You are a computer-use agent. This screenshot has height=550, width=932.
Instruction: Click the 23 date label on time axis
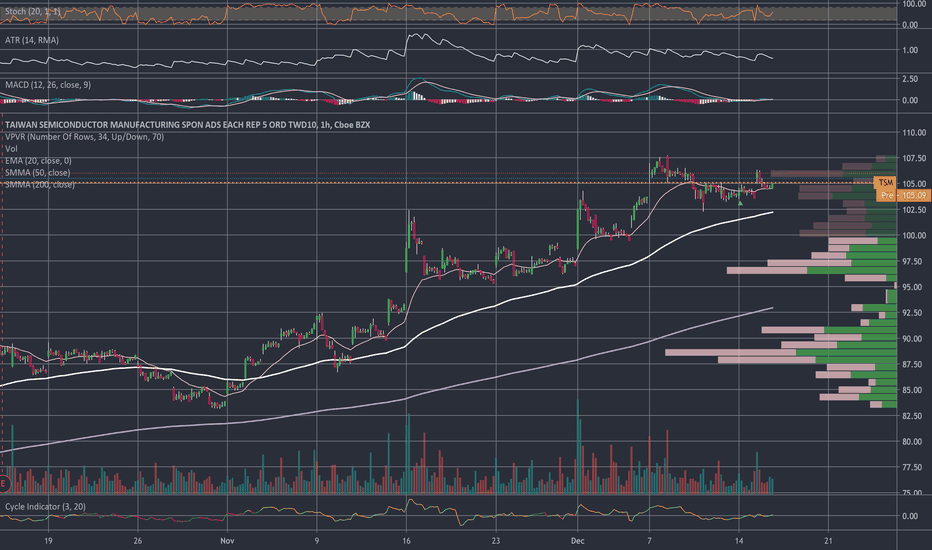click(496, 541)
